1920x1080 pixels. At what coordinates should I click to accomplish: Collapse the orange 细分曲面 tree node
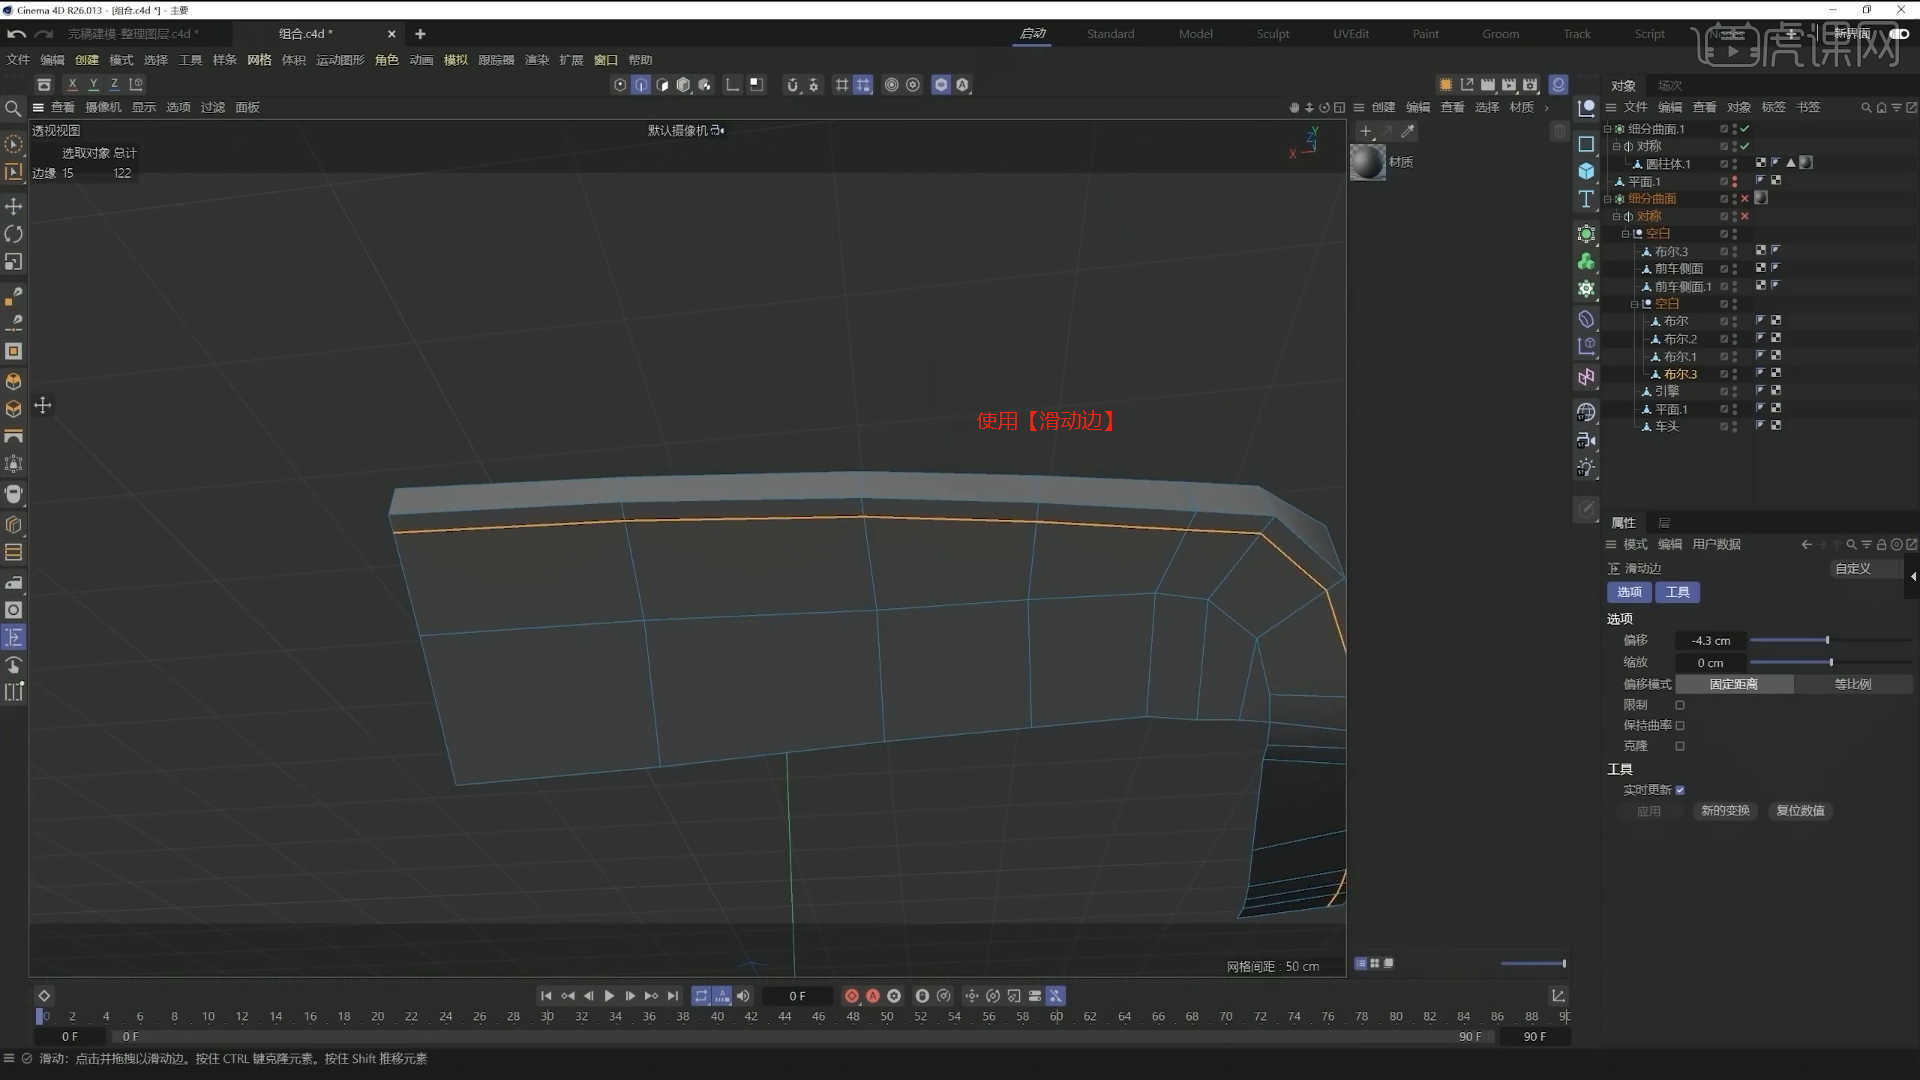pyautogui.click(x=1608, y=199)
